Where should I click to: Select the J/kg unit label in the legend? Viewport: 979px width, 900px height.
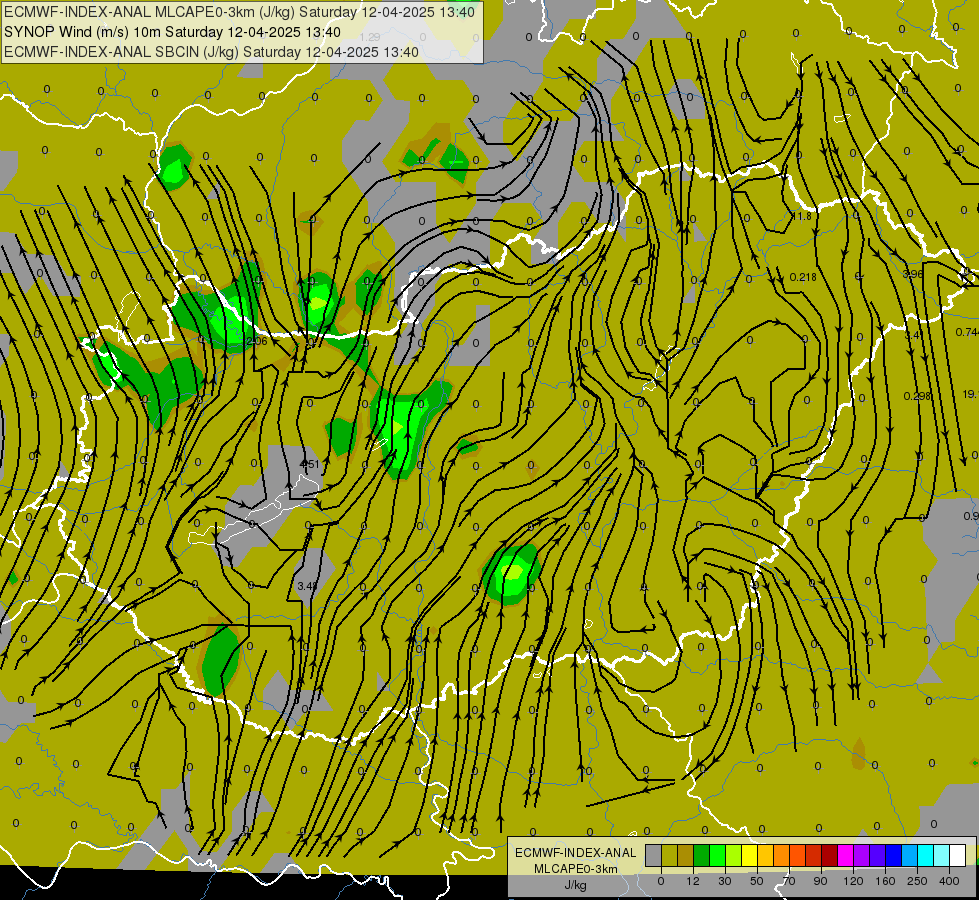tap(576, 885)
